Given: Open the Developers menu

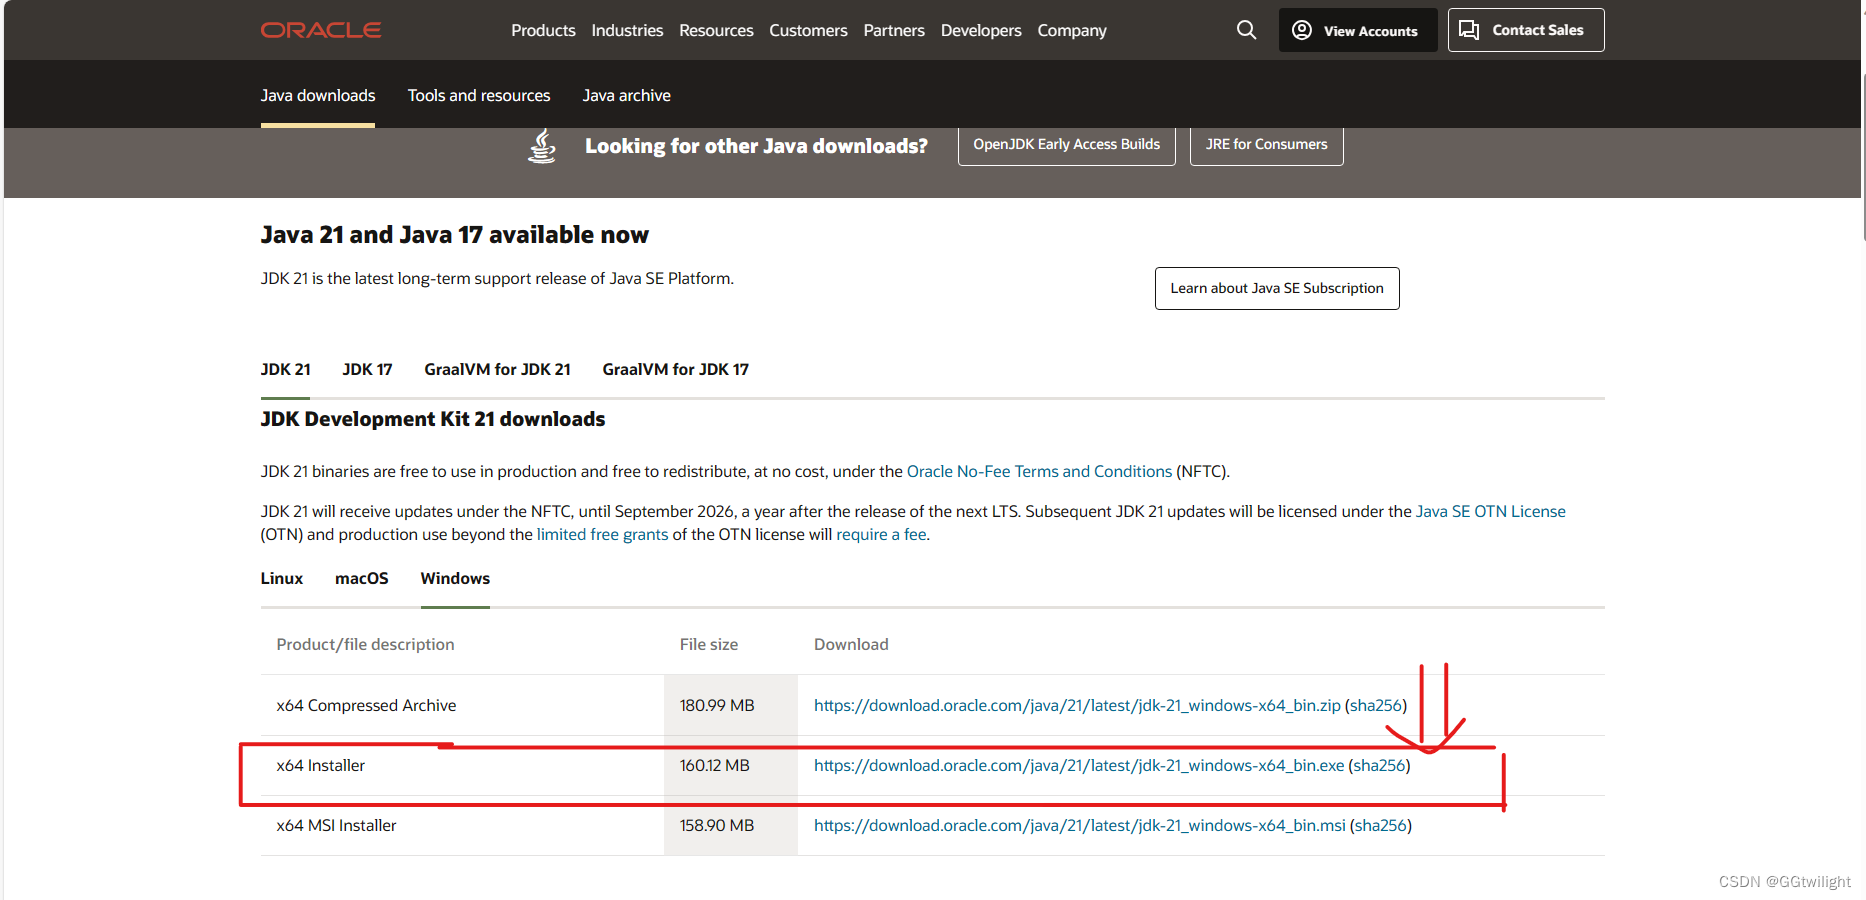Looking at the screenshot, I should coord(981,30).
